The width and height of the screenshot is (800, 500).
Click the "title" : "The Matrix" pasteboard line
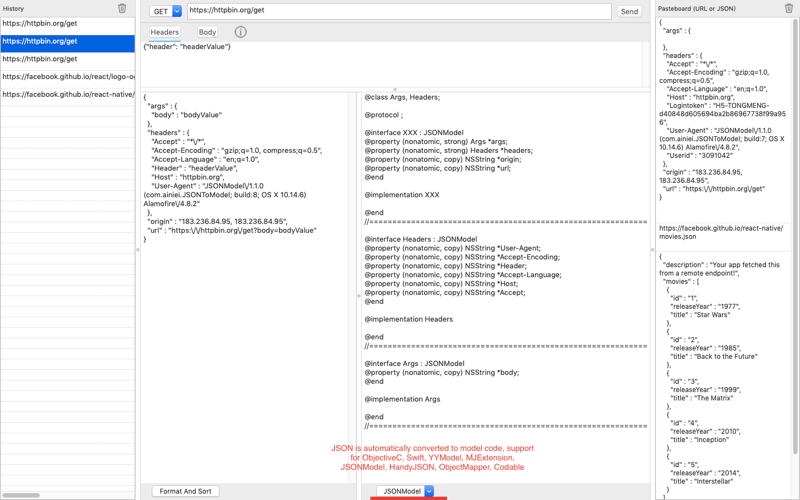[x=702, y=398]
